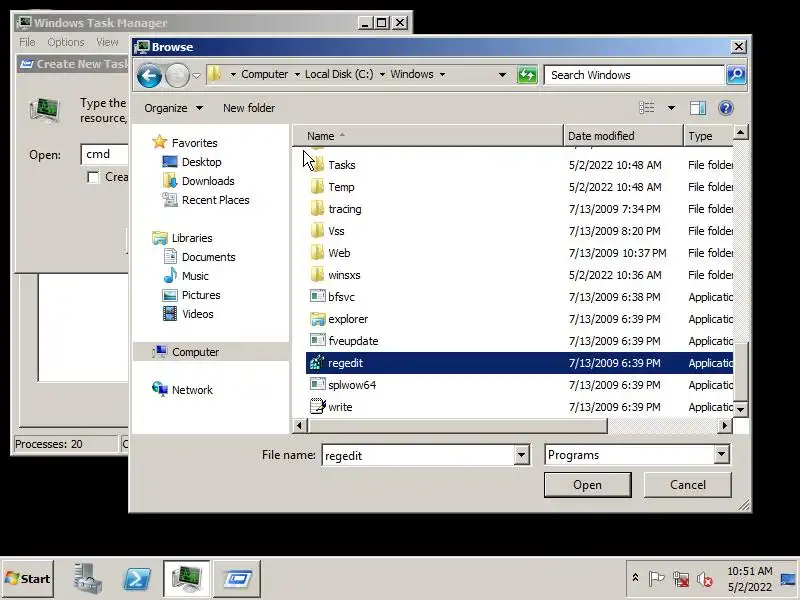Expand the address bar history dropdown
800x600 pixels.
(x=502, y=74)
